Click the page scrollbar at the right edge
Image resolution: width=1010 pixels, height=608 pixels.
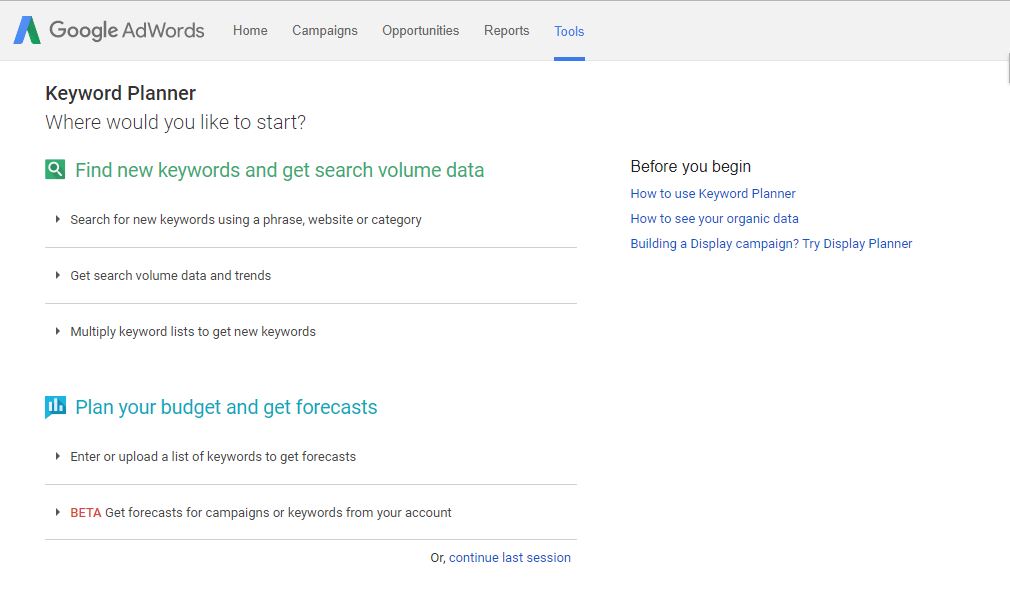pos(1008,69)
